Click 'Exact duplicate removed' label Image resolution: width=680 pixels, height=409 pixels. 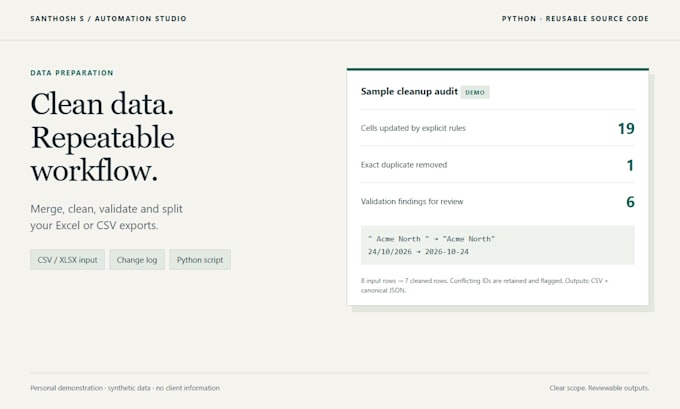pyautogui.click(x=404, y=165)
